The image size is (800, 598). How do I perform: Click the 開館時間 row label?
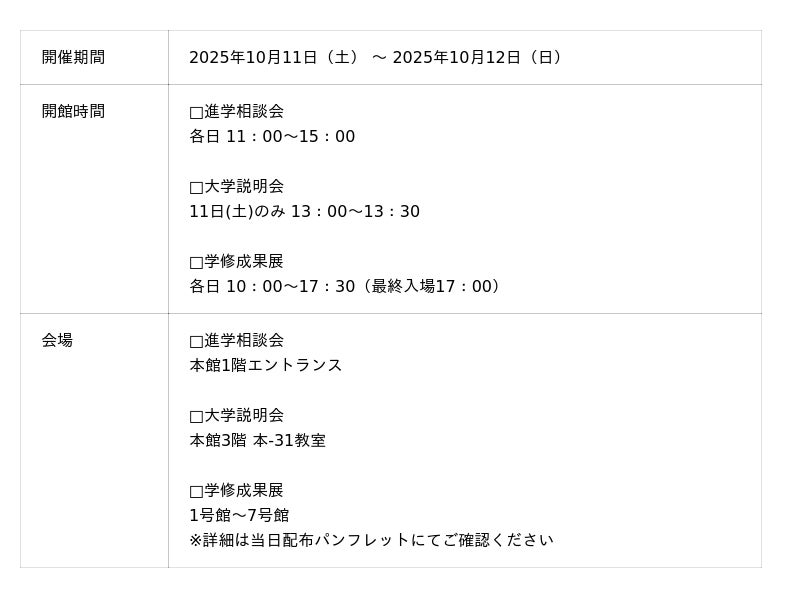[x=73, y=112]
